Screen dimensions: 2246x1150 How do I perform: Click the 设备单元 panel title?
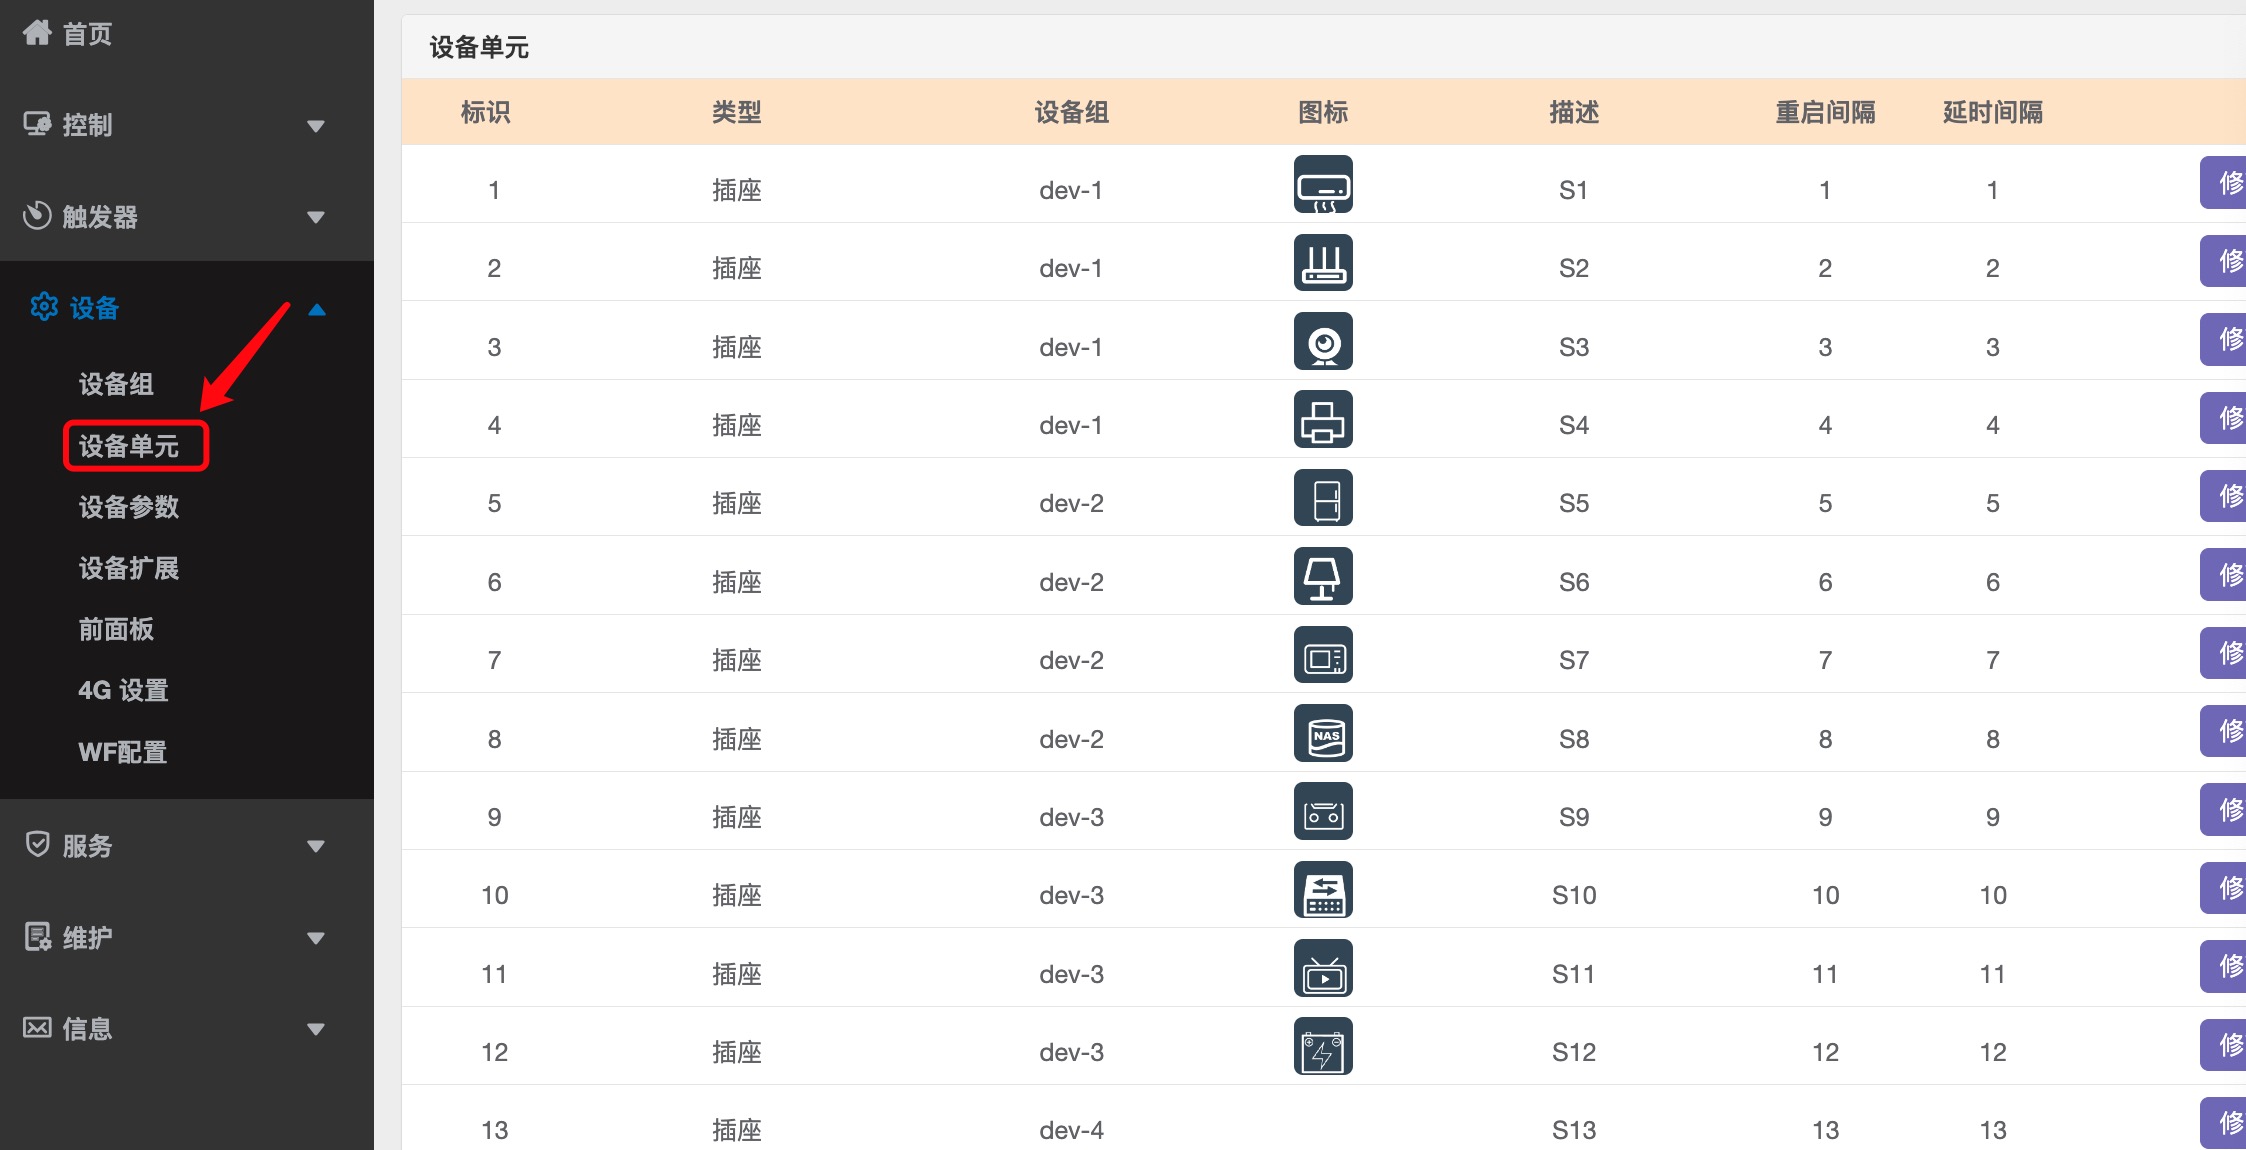479,47
